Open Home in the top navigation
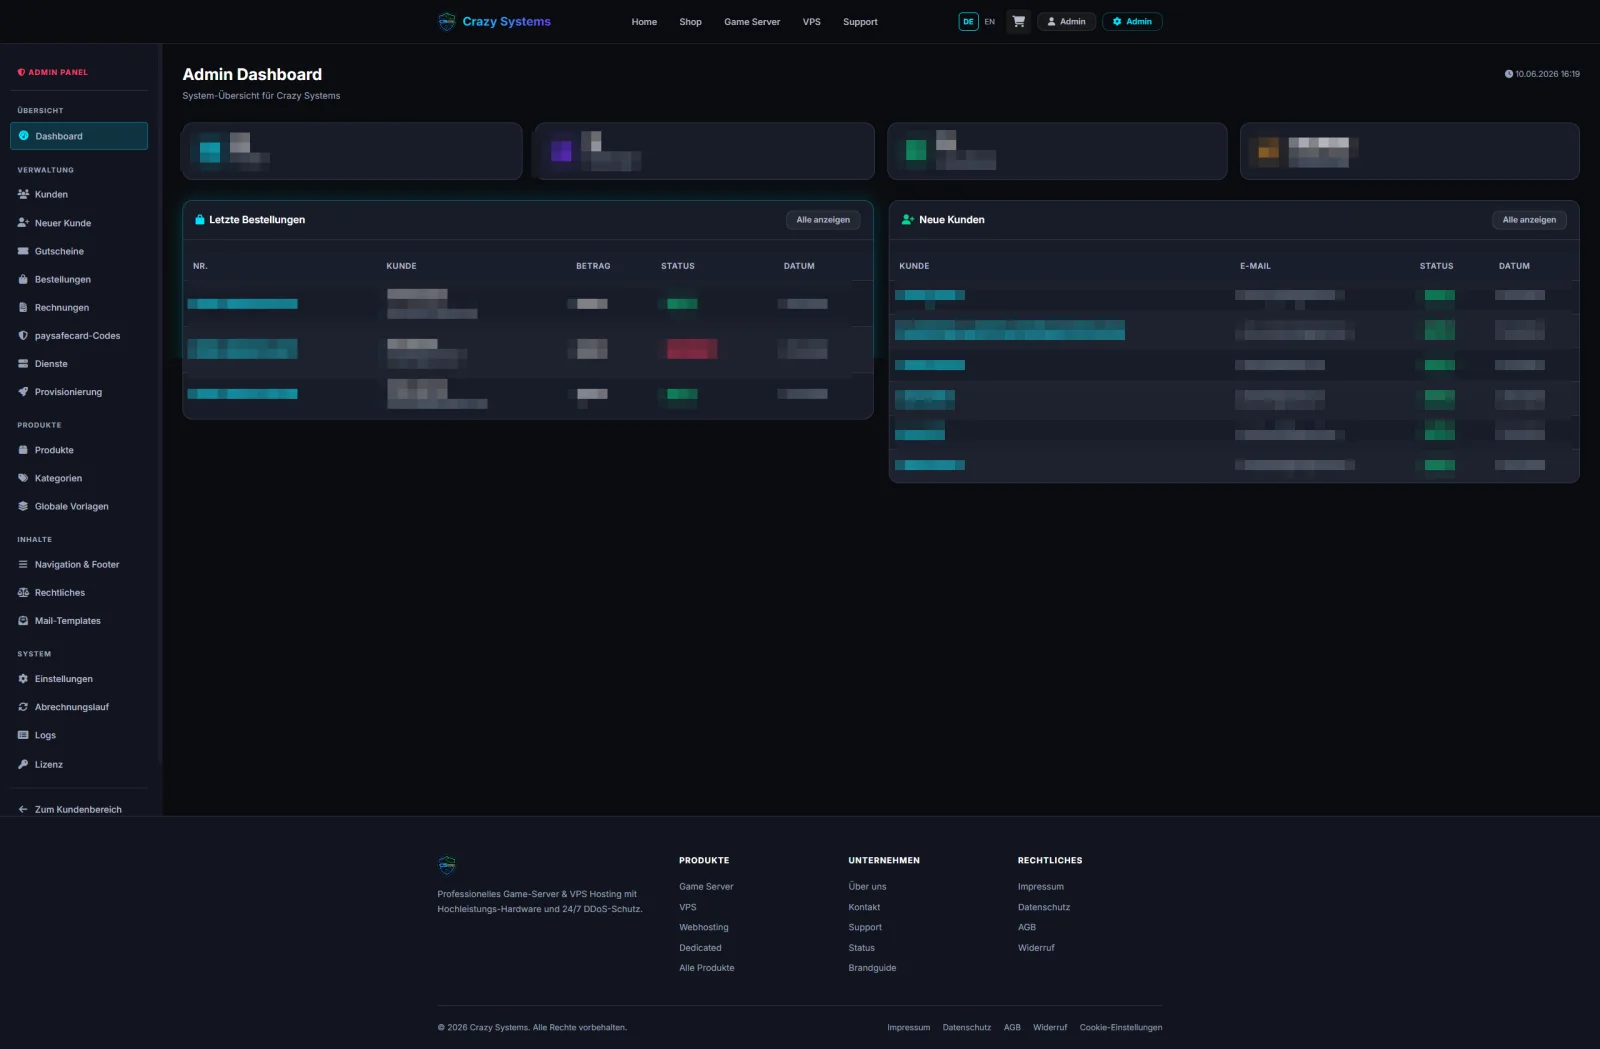This screenshot has width=1600, height=1049. [x=644, y=21]
